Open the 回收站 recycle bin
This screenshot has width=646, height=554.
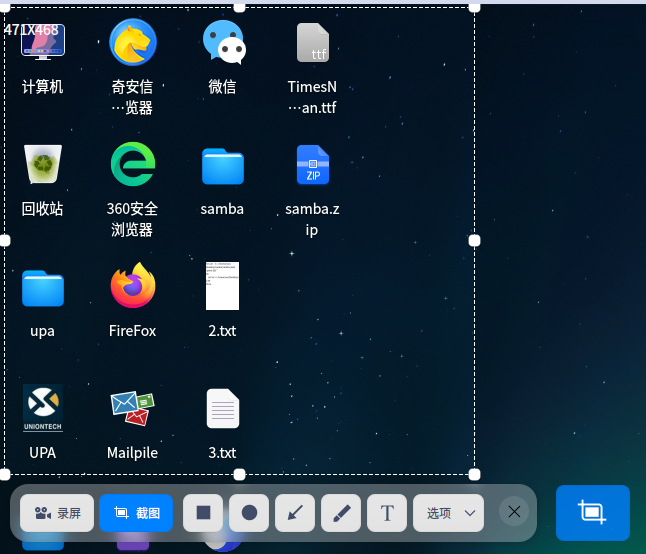(43, 164)
